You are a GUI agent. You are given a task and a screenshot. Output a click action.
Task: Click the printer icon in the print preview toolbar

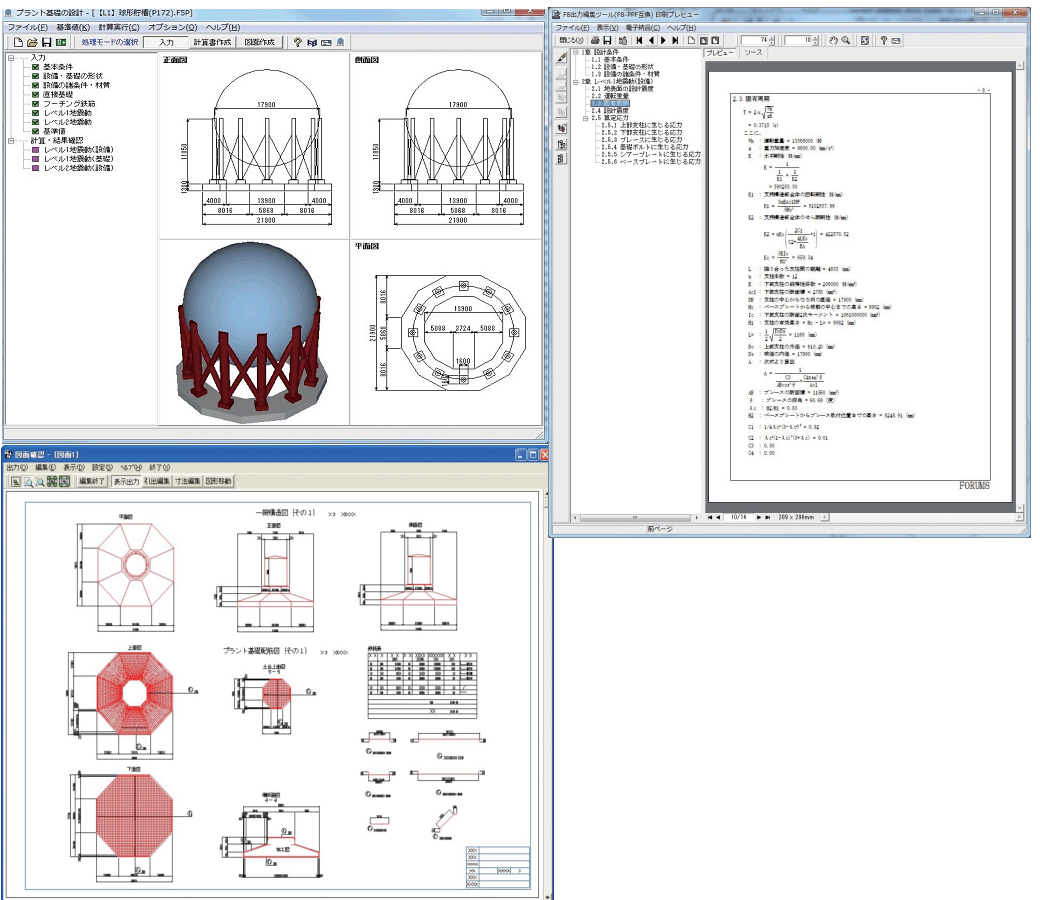595,40
